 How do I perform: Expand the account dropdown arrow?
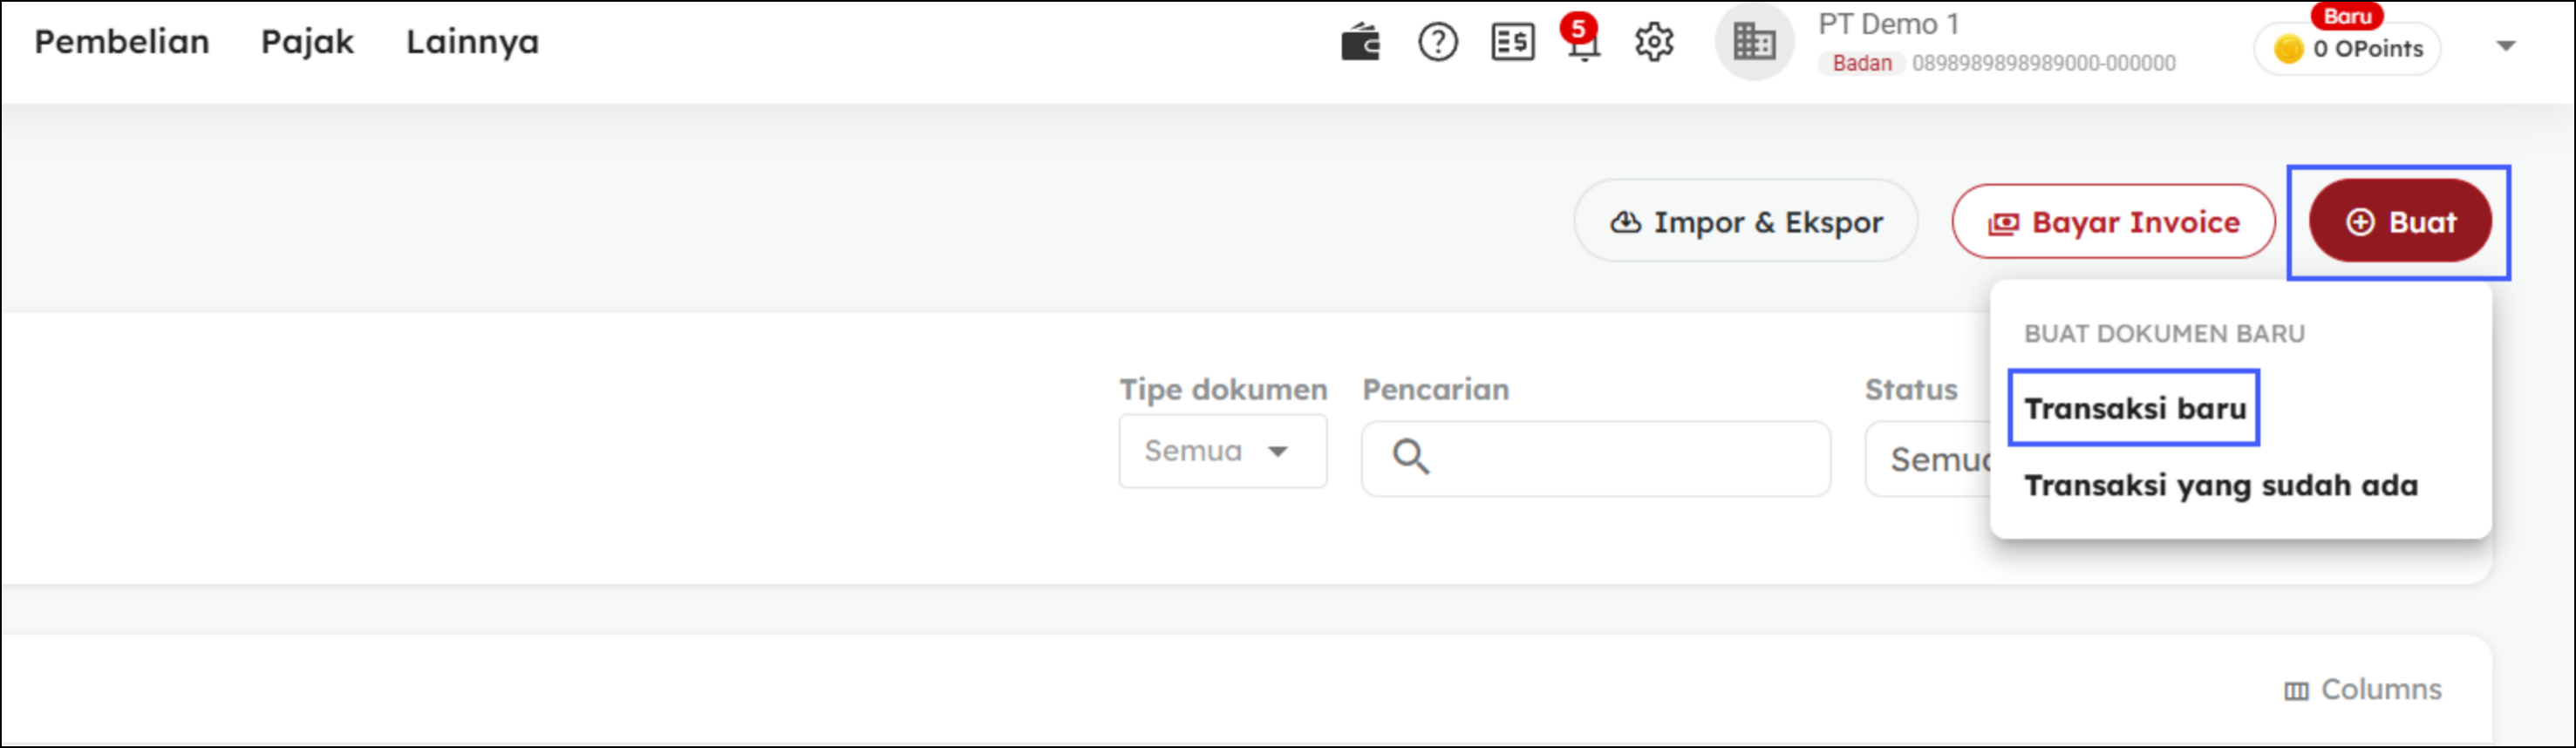pos(2505,46)
